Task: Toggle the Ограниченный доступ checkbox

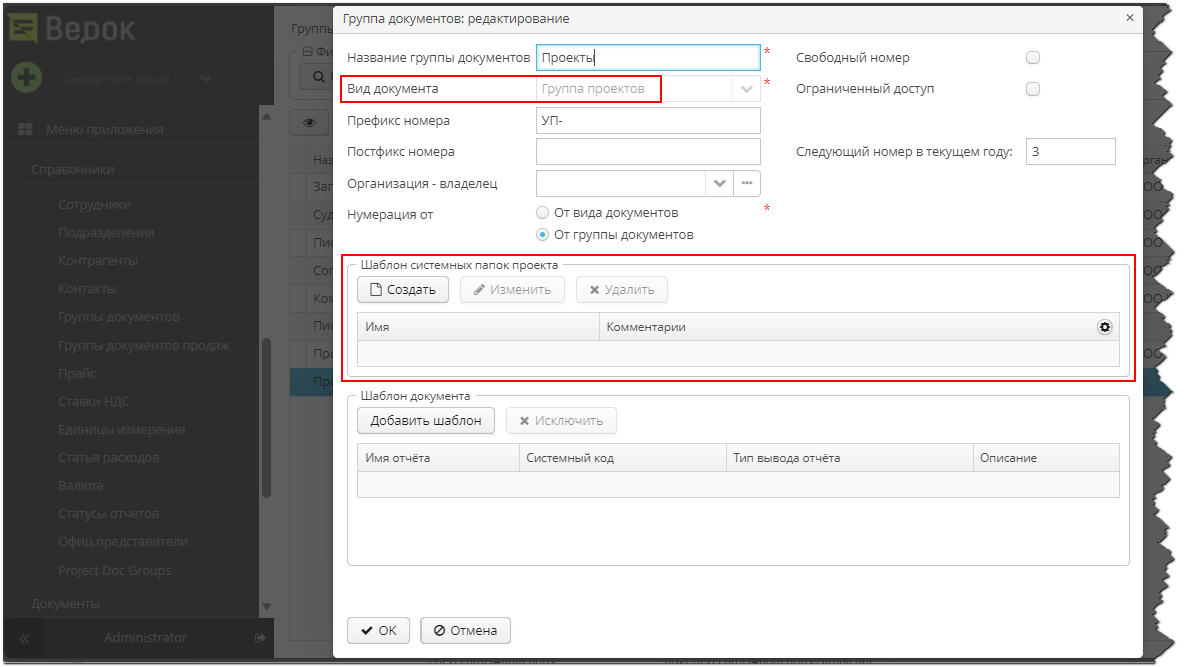Action: click(1033, 89)
